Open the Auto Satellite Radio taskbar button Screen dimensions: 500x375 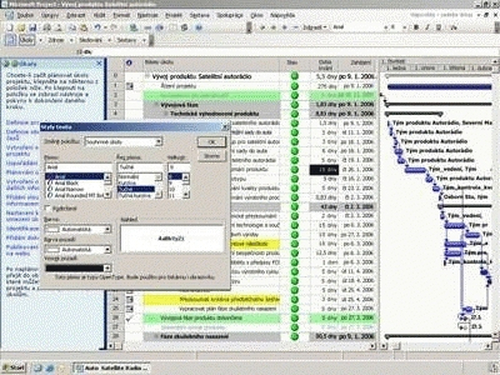(x=112, y=368)
